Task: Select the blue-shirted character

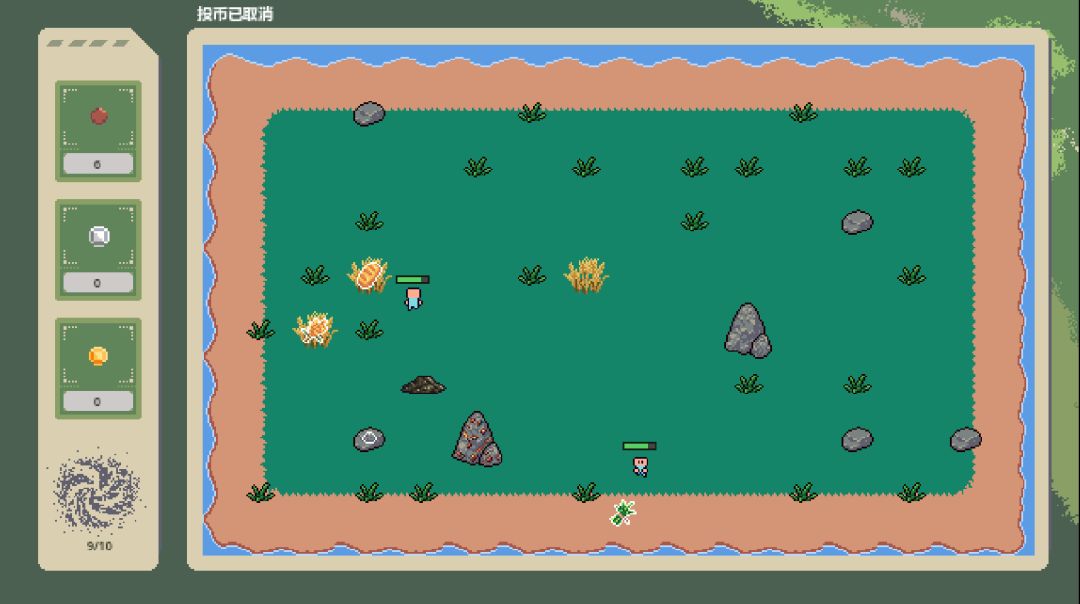Action: (413, 299)
